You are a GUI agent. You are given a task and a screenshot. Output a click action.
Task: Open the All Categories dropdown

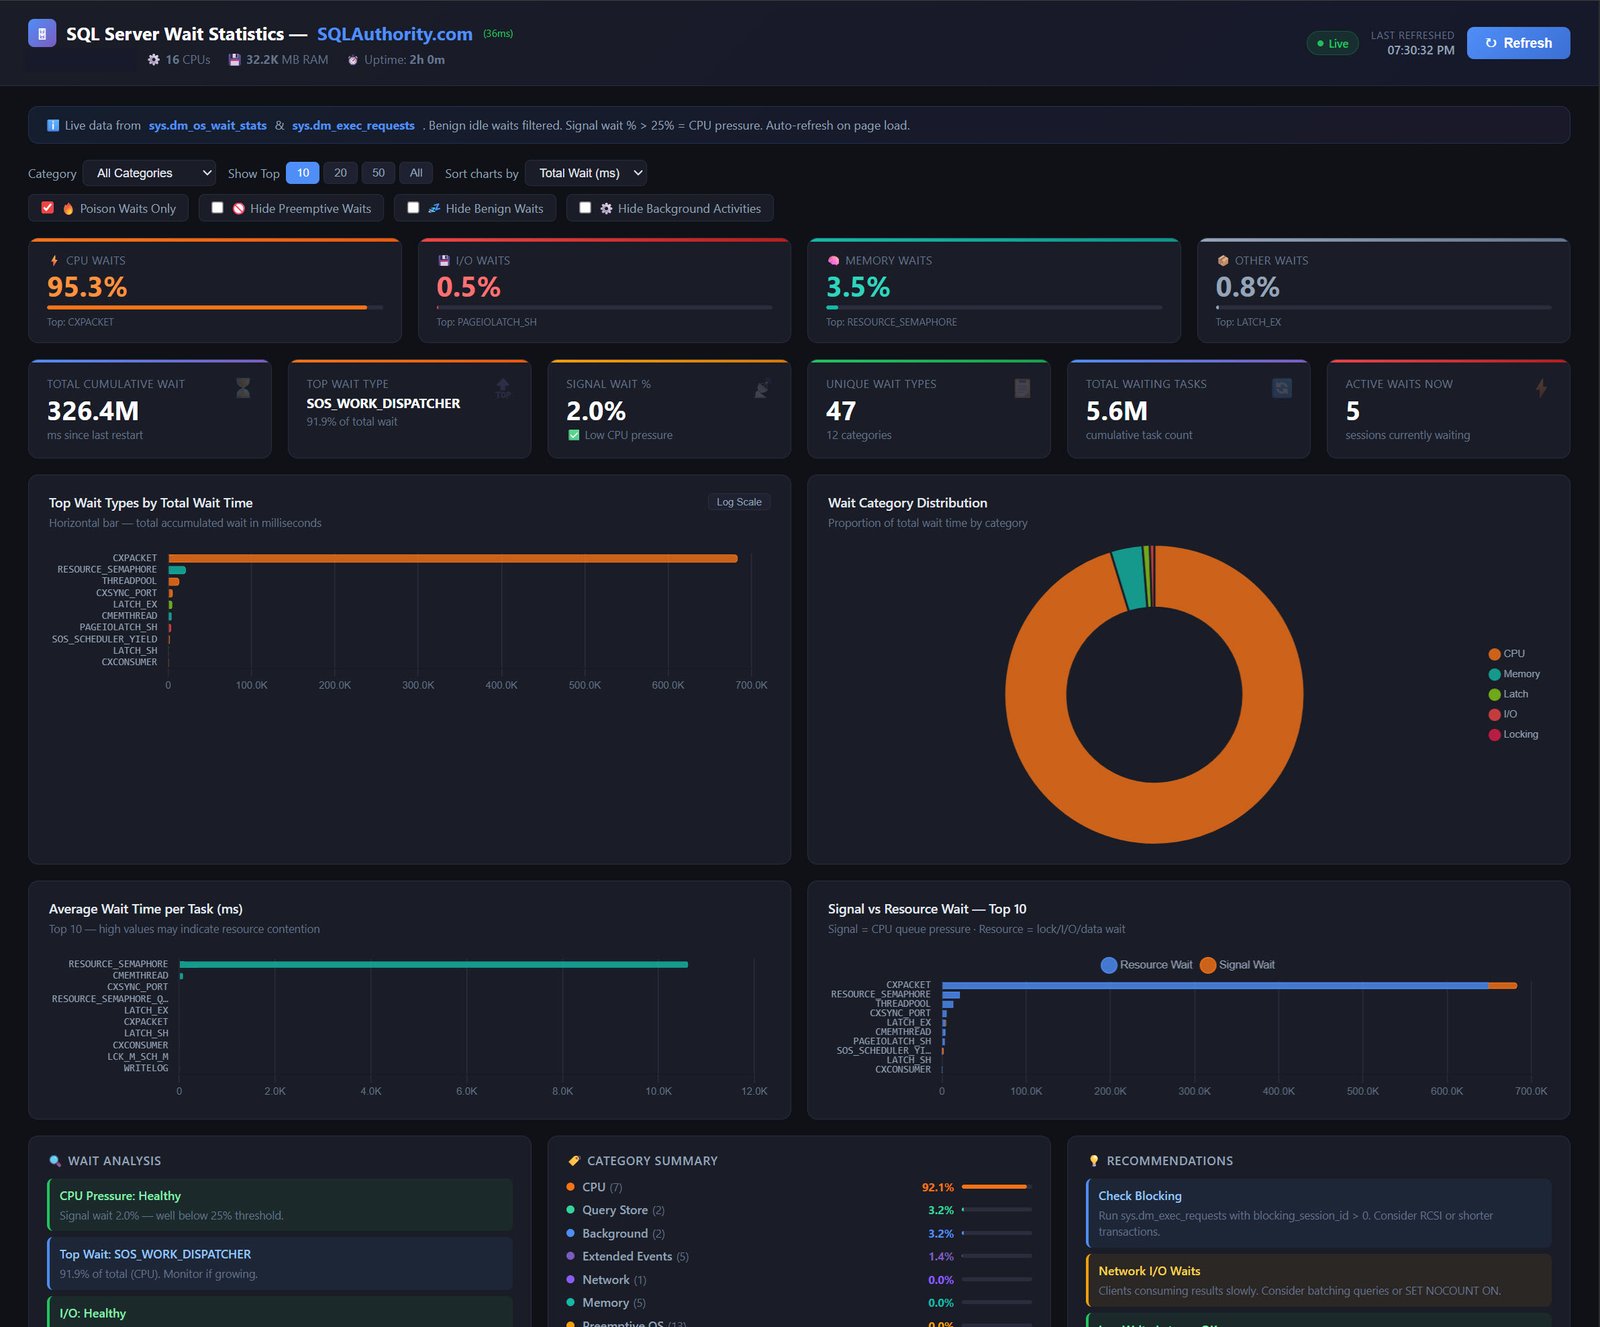[x=149, y=173]
